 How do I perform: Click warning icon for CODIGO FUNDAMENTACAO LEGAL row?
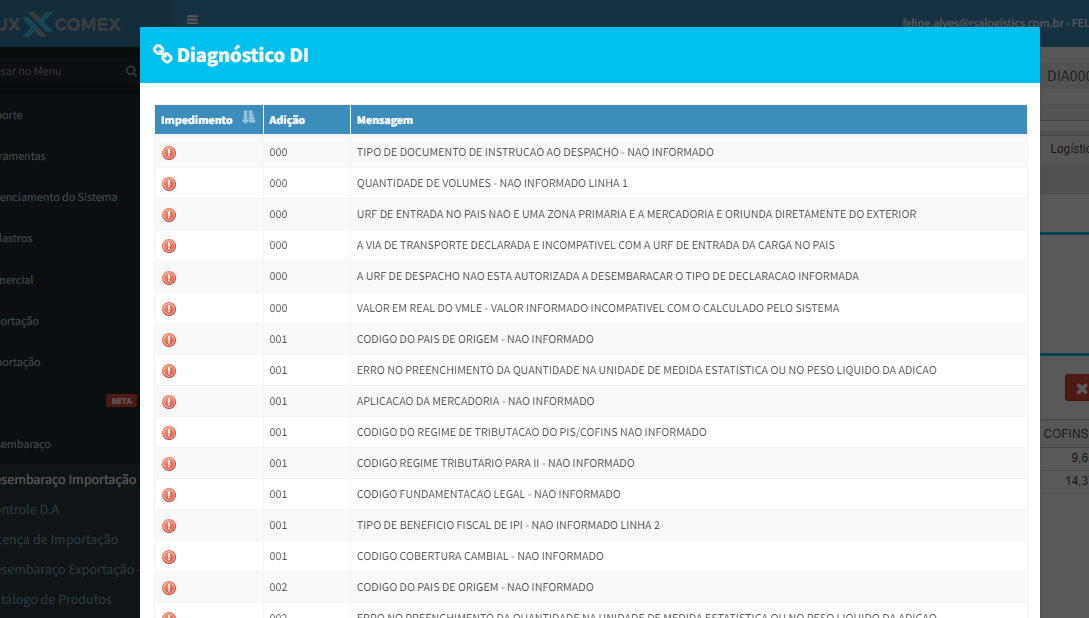169,495
